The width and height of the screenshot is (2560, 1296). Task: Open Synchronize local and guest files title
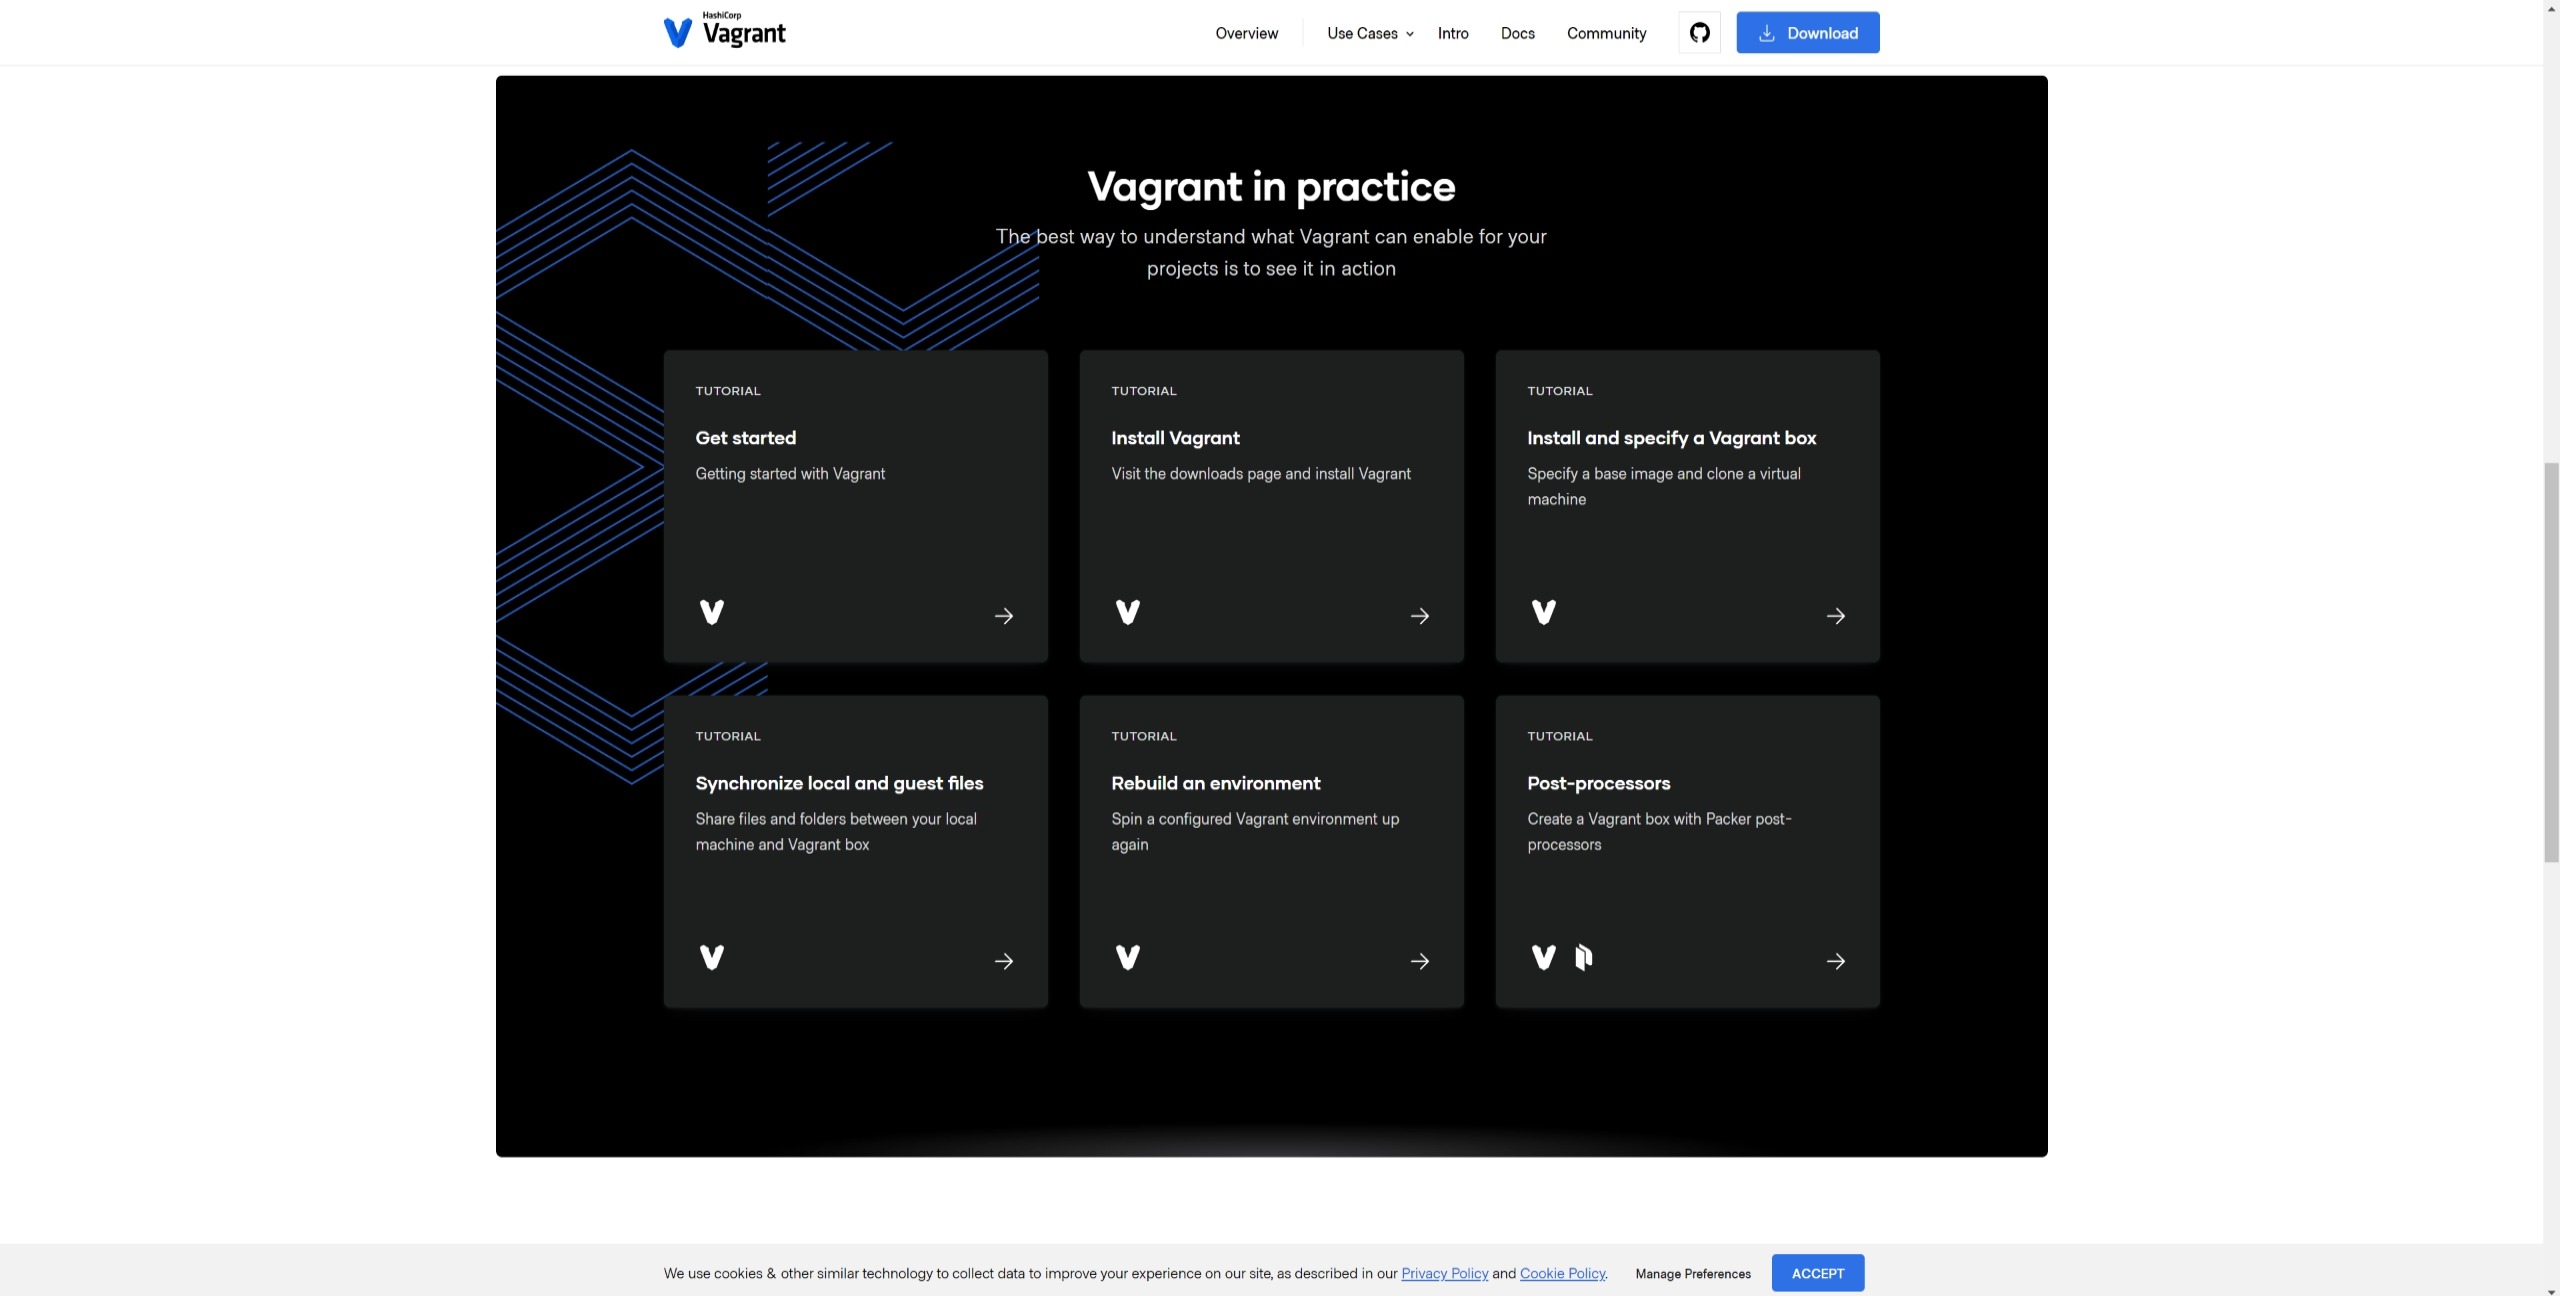point(839,783)
